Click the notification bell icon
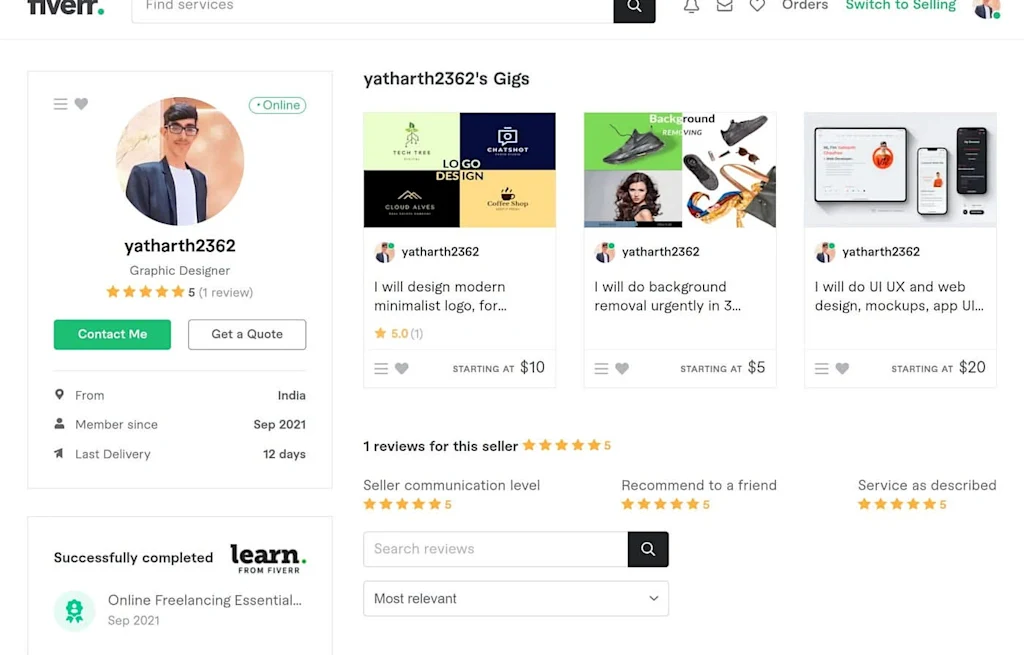 pyautogui.click(x=690, y=6)
